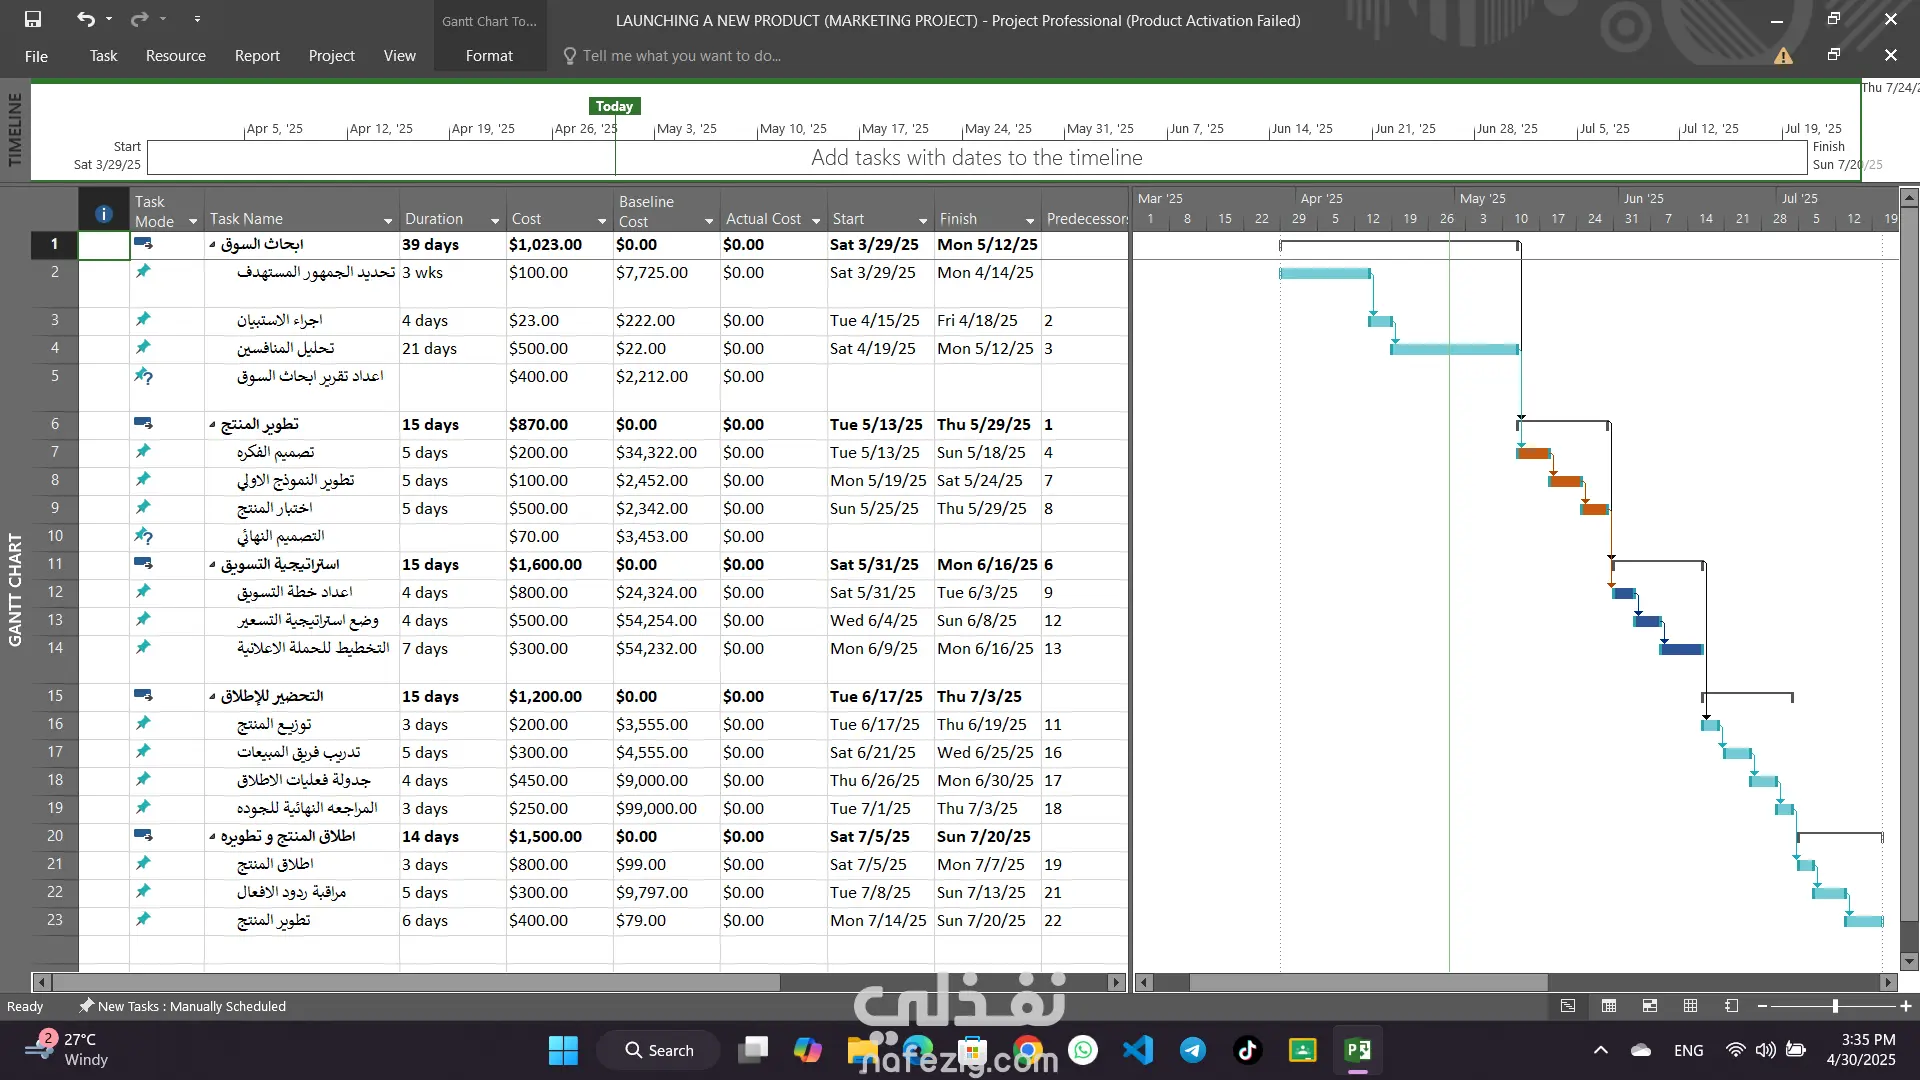The height and width of the screenshot is (1080, 1920).
Task: Click the warning triangle activation icon
Action: tap(1783, 56)
